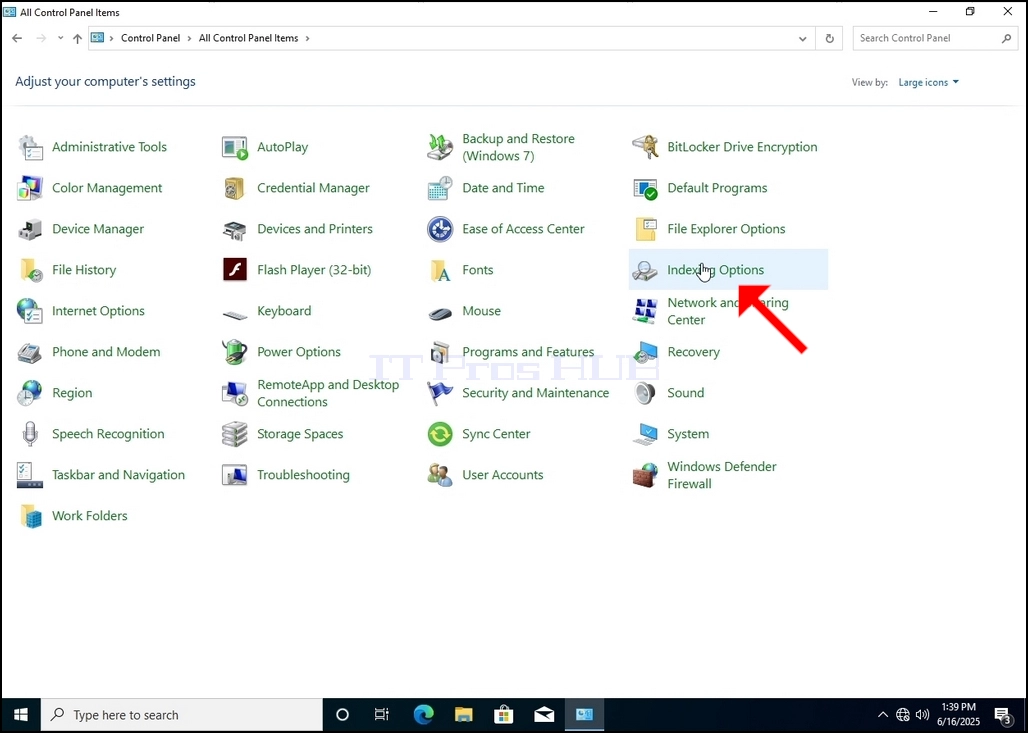The height and width of the screenshot is (733, 1028).
Task: Open the File History icon
Action: [x=30, y=270]
